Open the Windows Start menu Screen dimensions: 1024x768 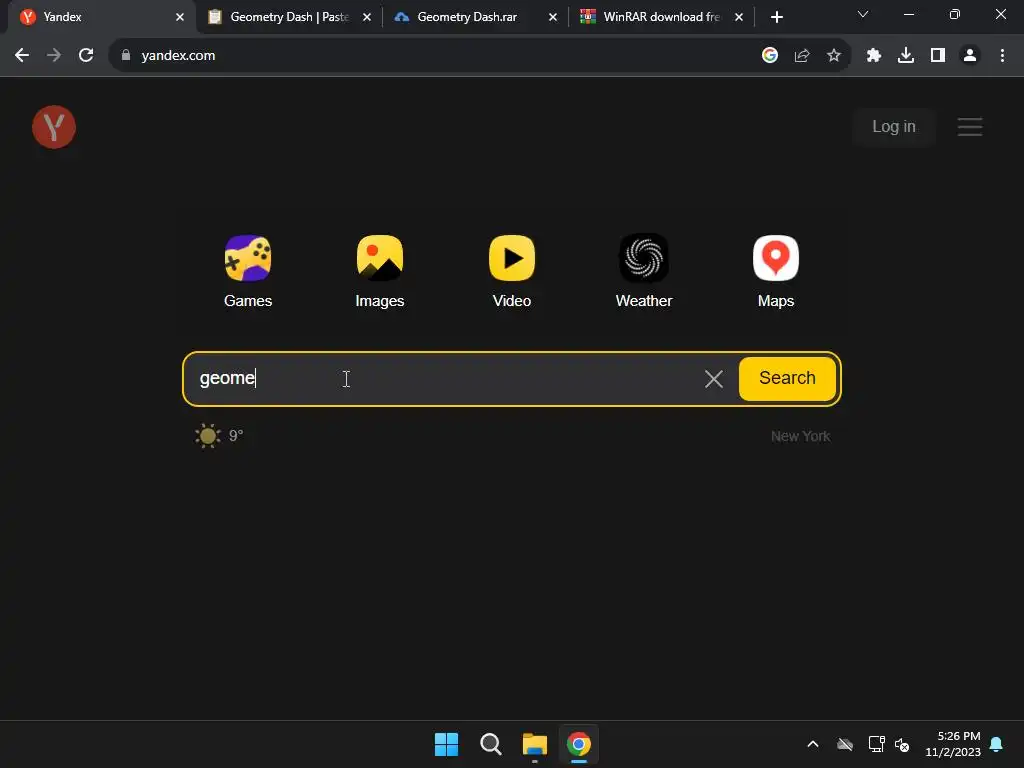tap(447, 744)
